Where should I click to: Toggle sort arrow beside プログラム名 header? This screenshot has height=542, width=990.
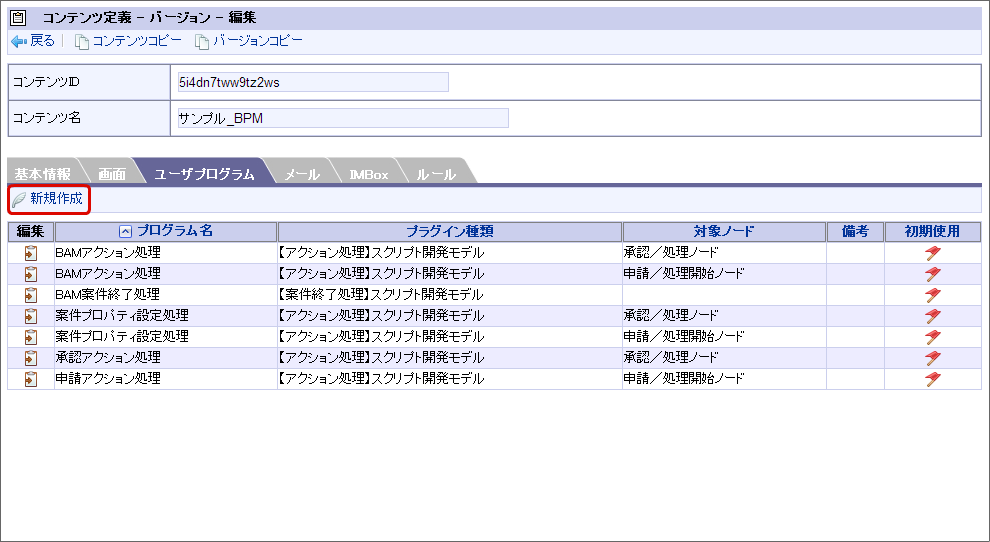pos(126,232)
